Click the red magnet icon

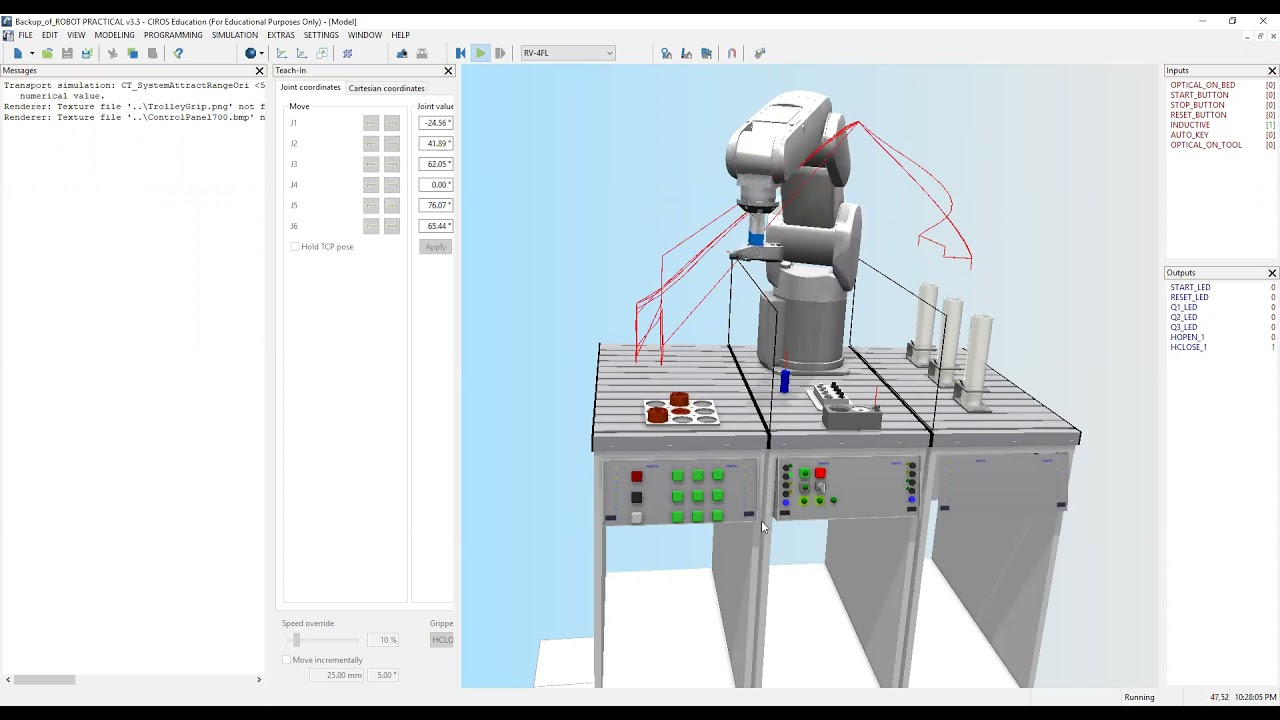[732, 53]
